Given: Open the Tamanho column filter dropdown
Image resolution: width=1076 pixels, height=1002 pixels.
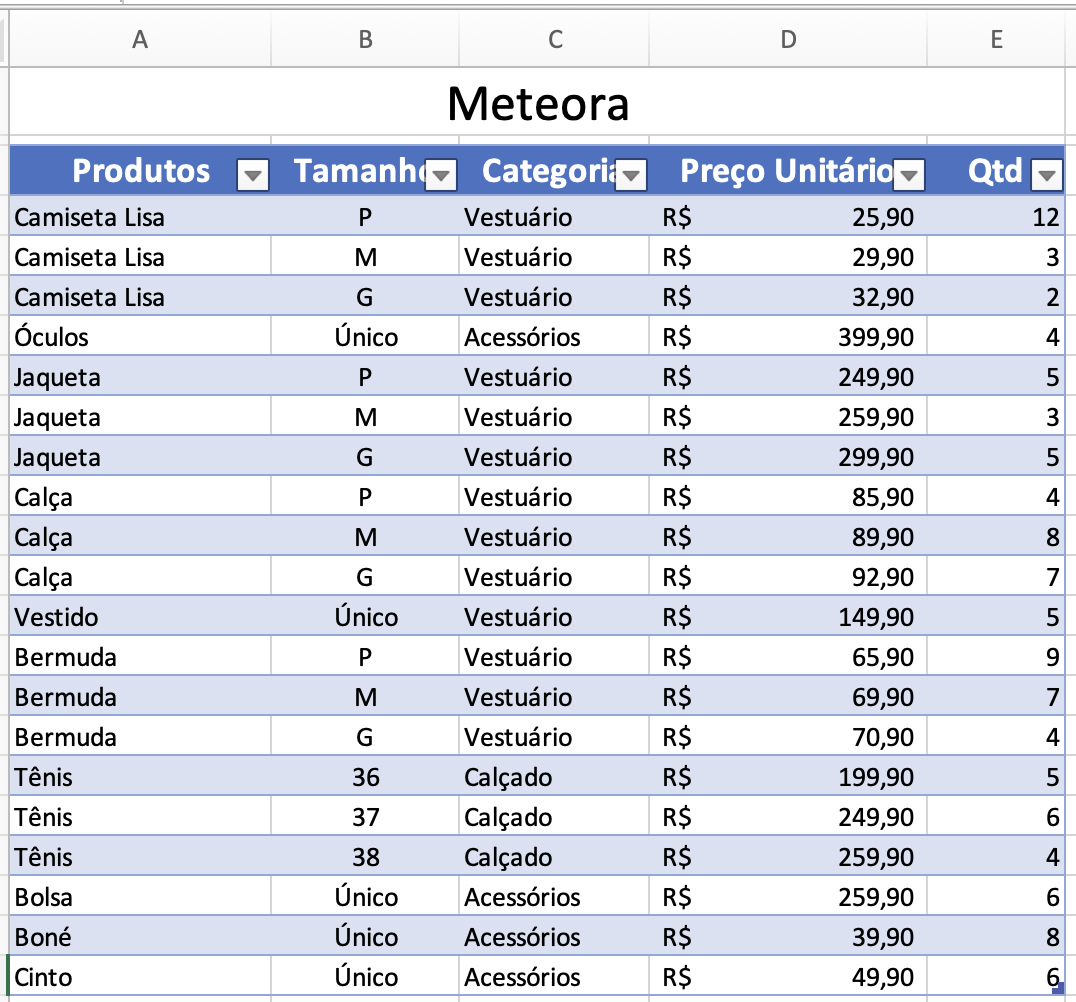Looking at the screenshot, I should (x=441, y=176).
